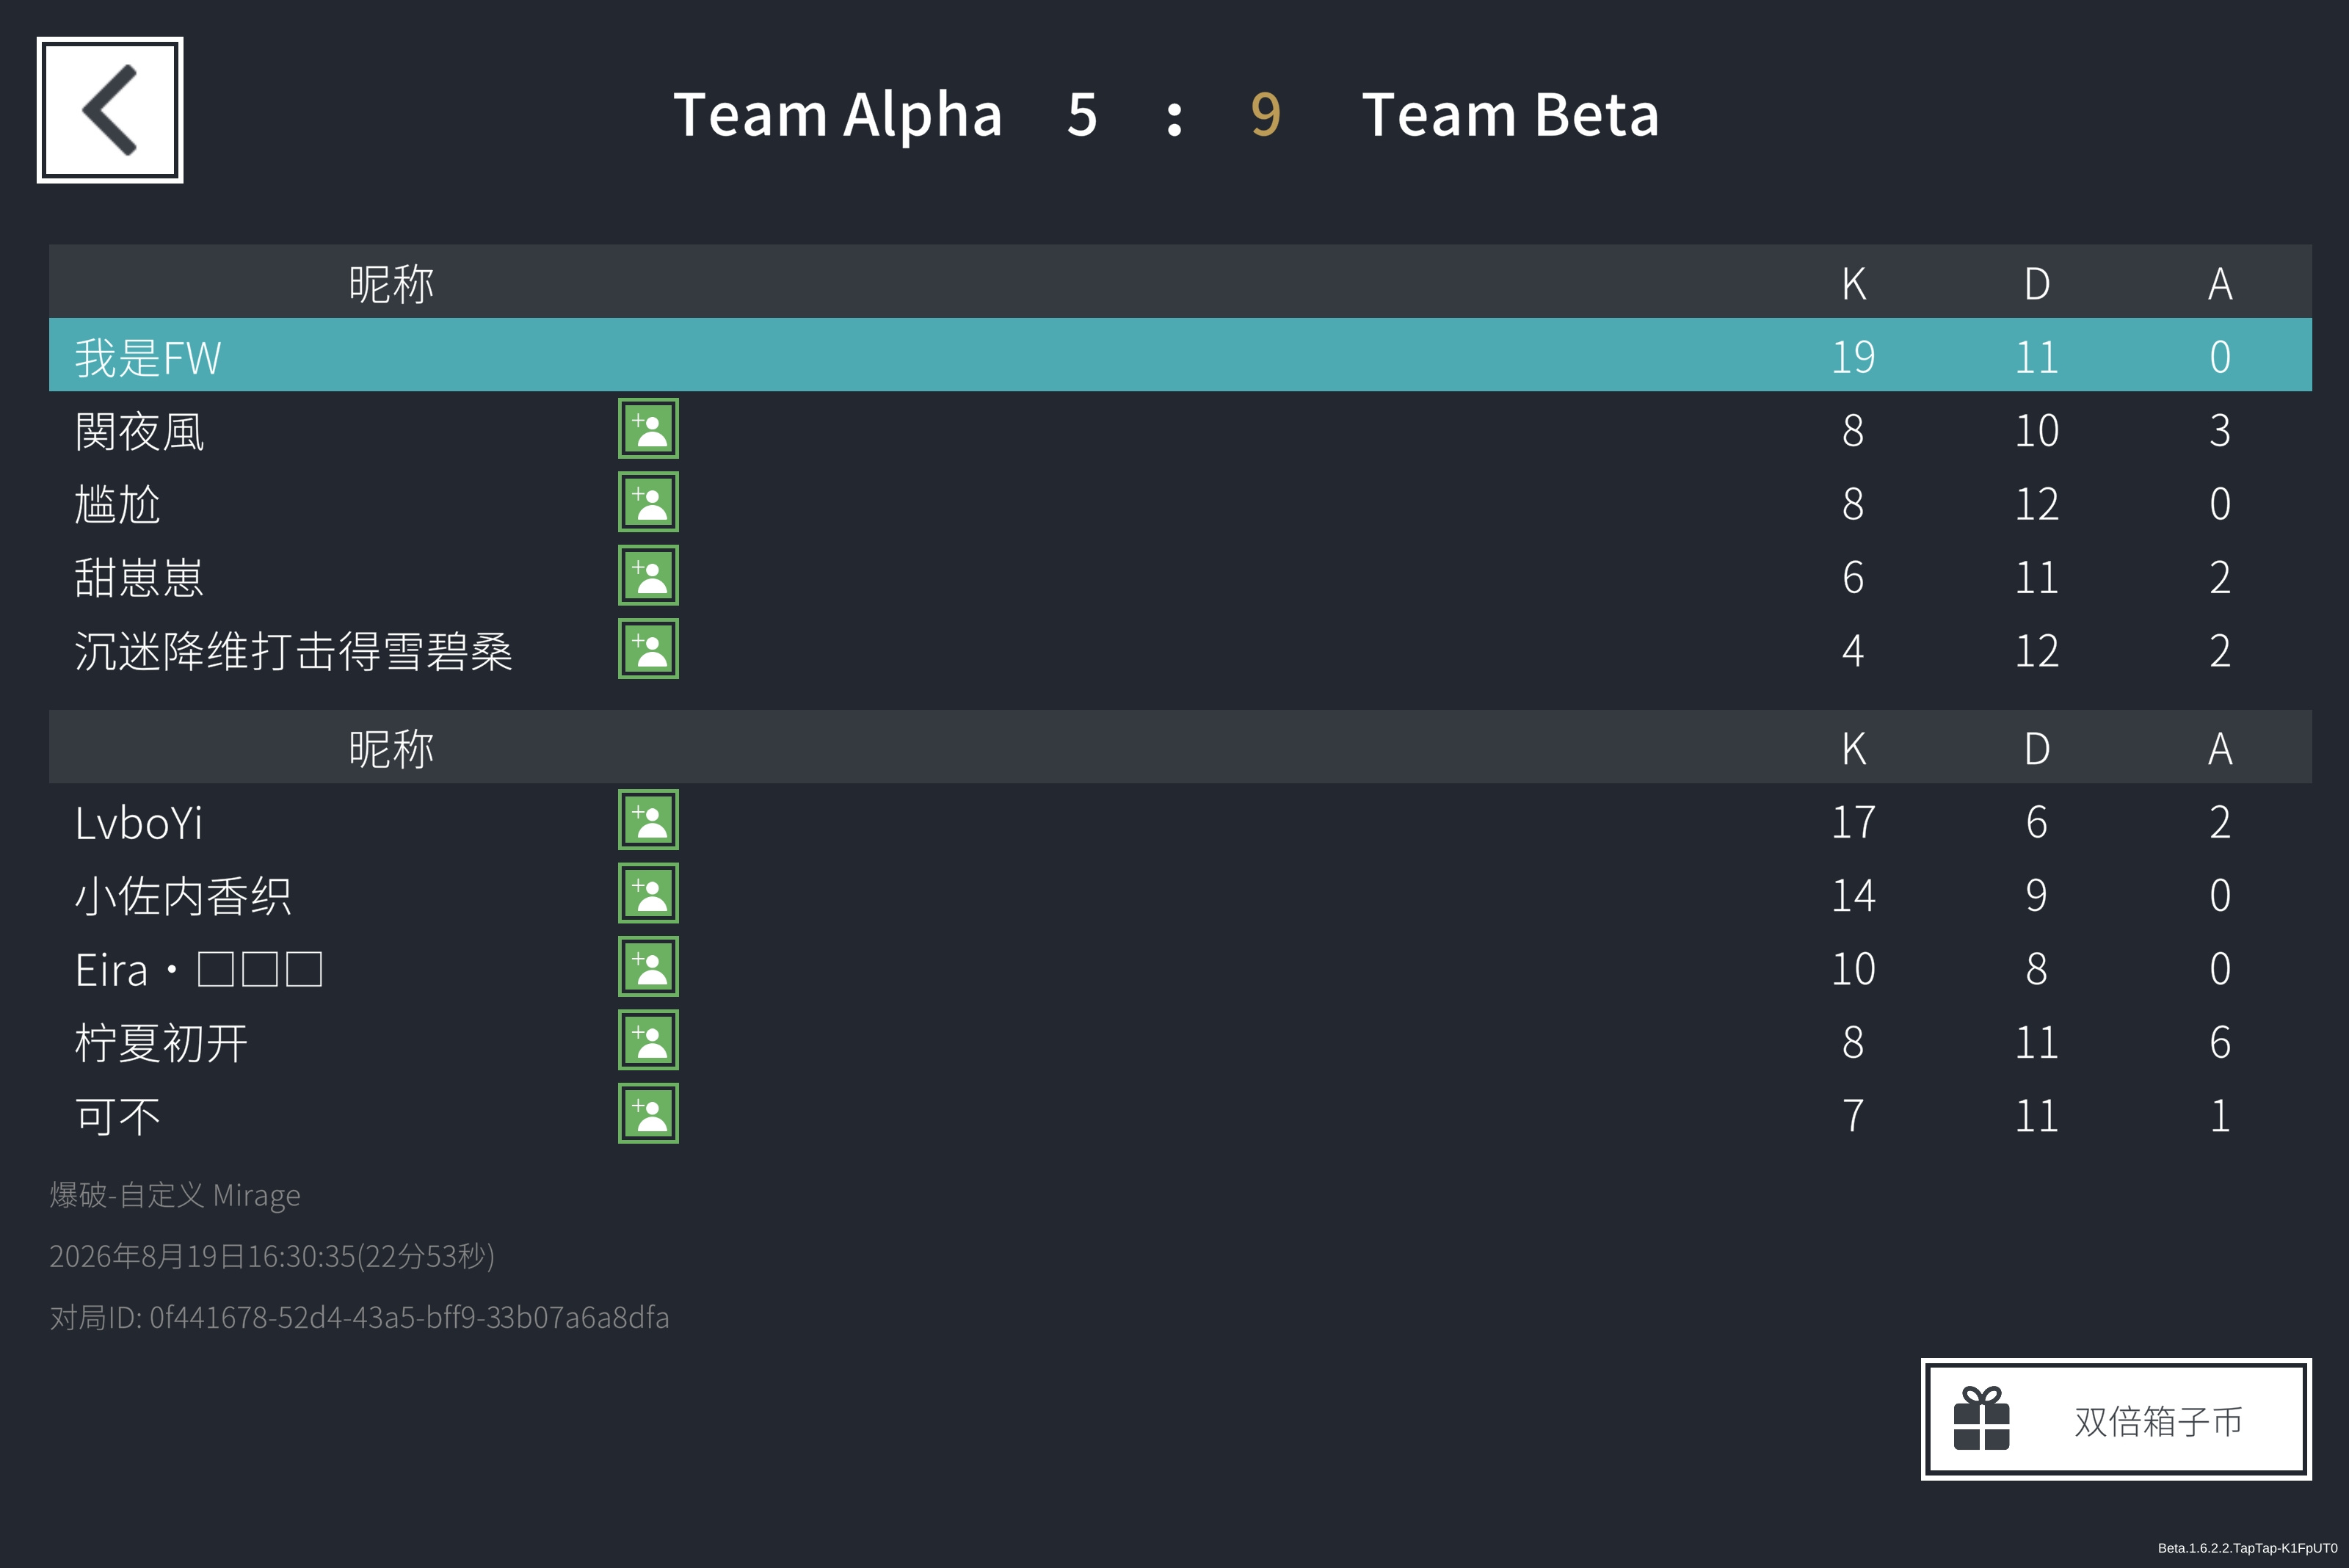Click the gift box icon
Viewport: 2349px width, 1568px height.
click(1981, 1419)
